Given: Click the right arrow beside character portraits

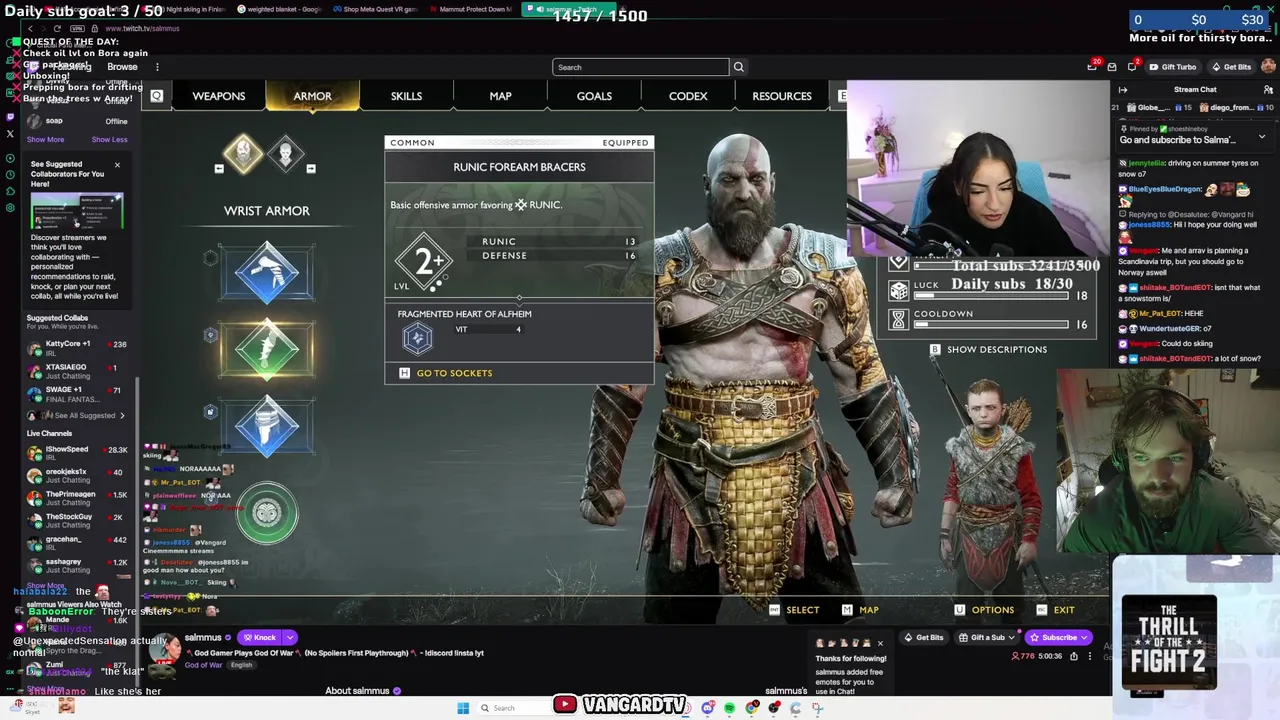Looking at the screenshot, I should click(311, 168).
